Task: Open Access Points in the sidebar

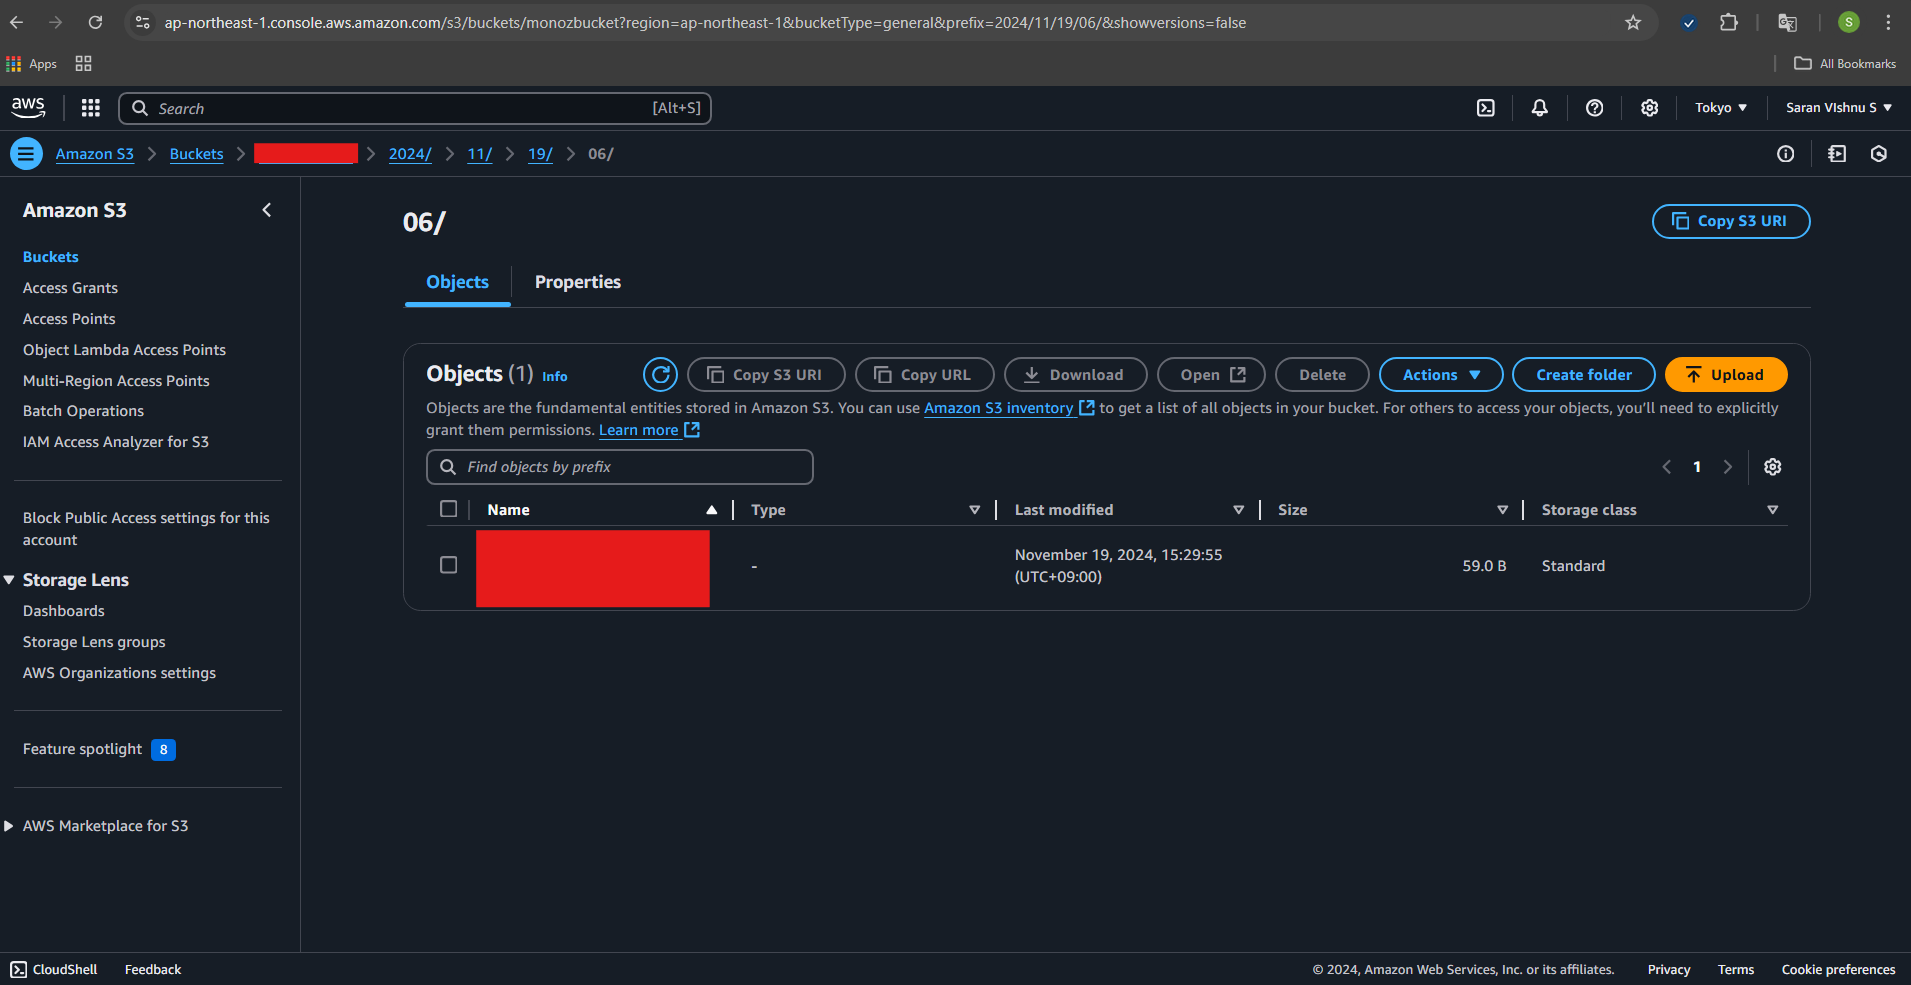Action: [x=69, y=319]
